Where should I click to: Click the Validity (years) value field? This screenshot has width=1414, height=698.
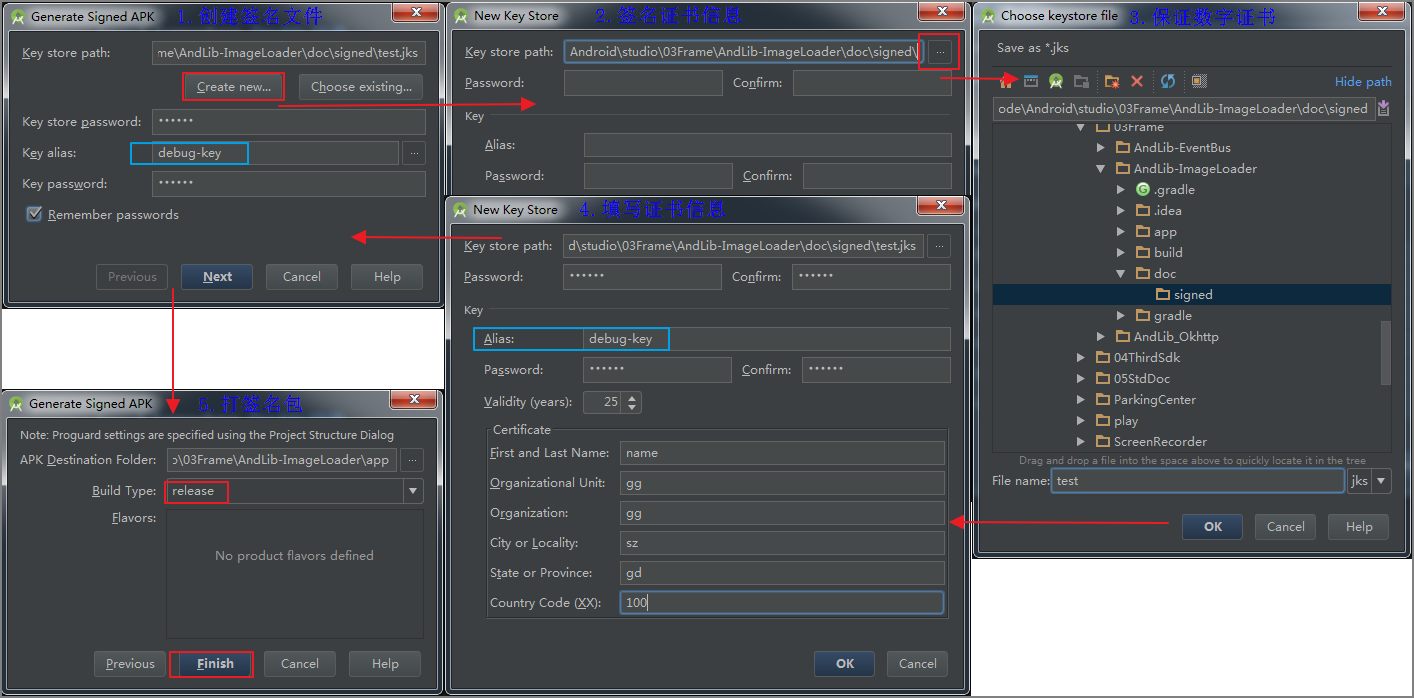coord(602,402)
